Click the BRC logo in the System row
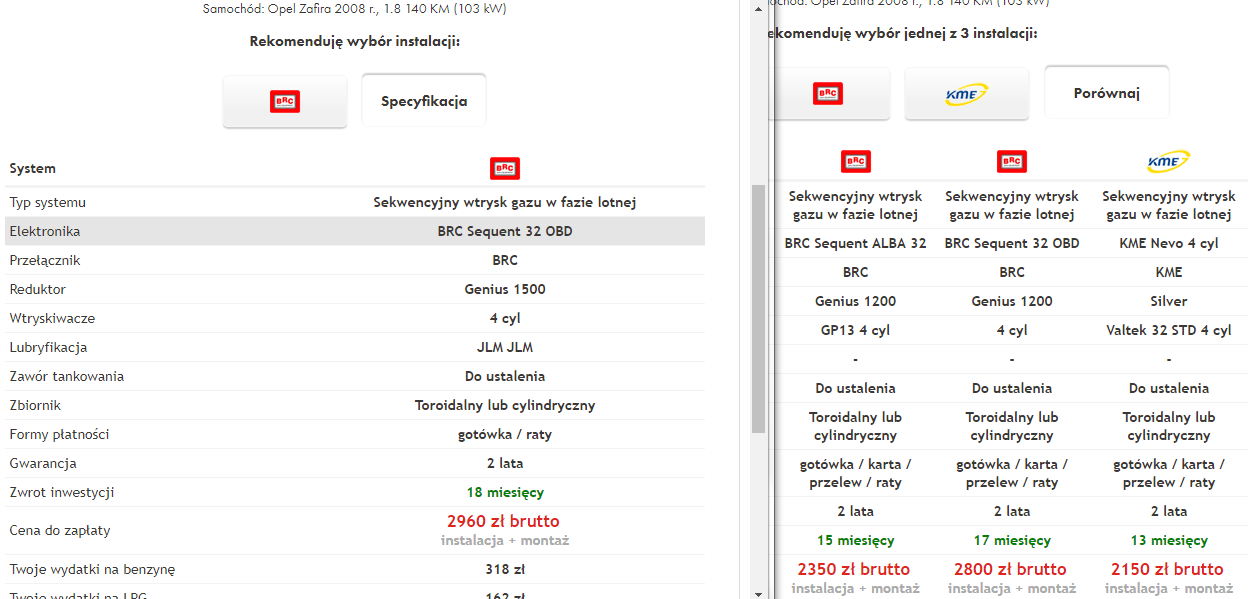The width and height of the screenshot is (1256, 599). [505, 169]
